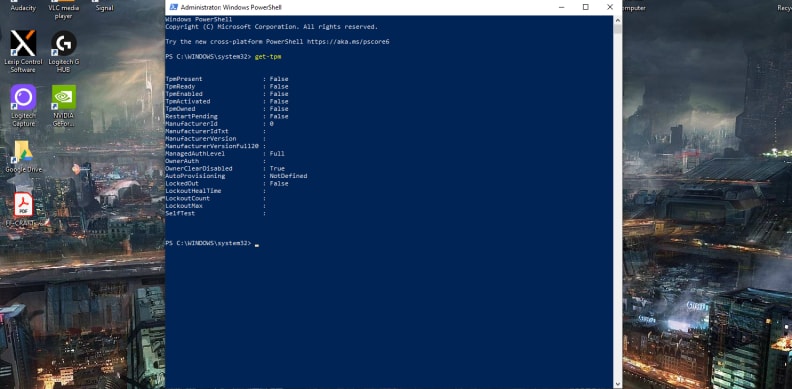Minimize the PowerShell window
Screen dimensions: 792x389
click(x=562, y=7)
